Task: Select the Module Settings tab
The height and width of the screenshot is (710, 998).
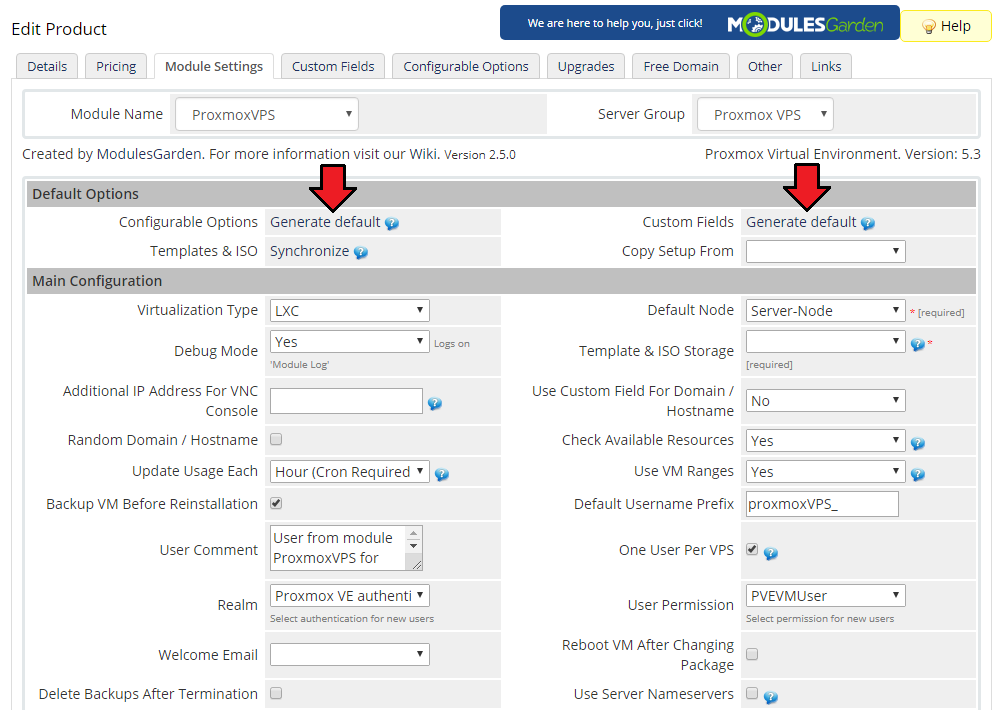Action: point(214,66)
